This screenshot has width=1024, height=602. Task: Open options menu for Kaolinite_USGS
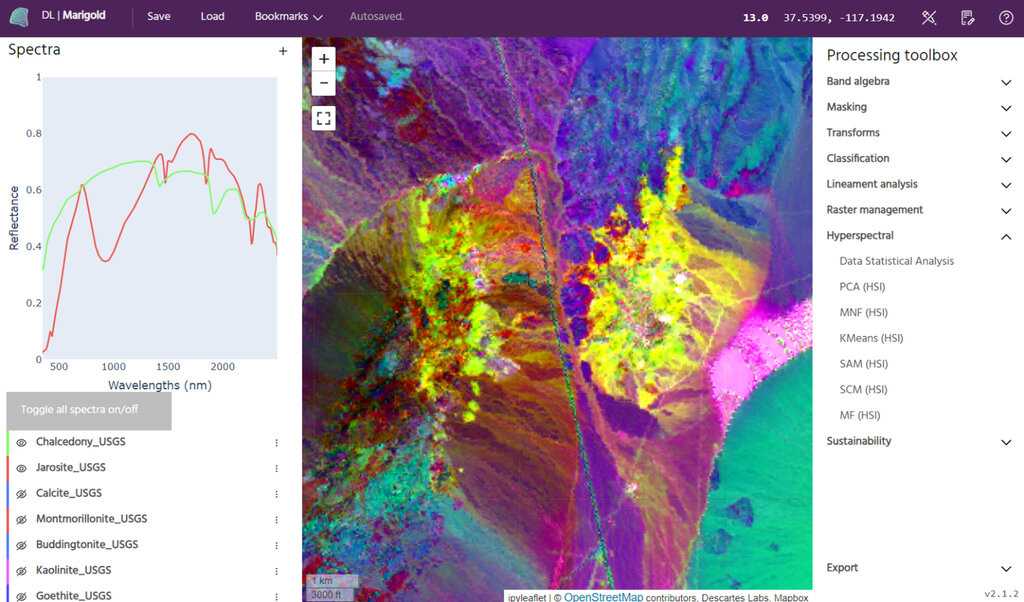[277, 571]
